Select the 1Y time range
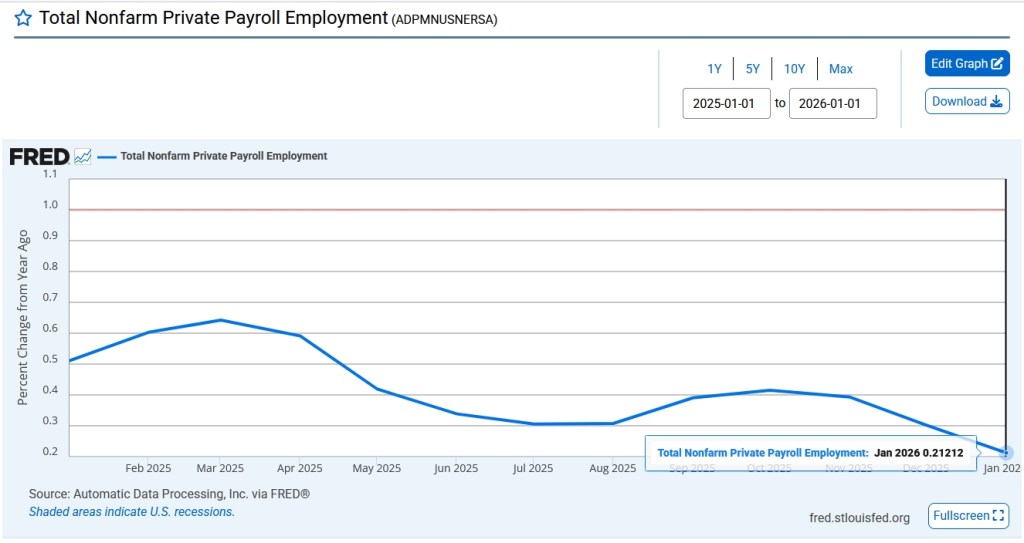 (x=714, y=69)
